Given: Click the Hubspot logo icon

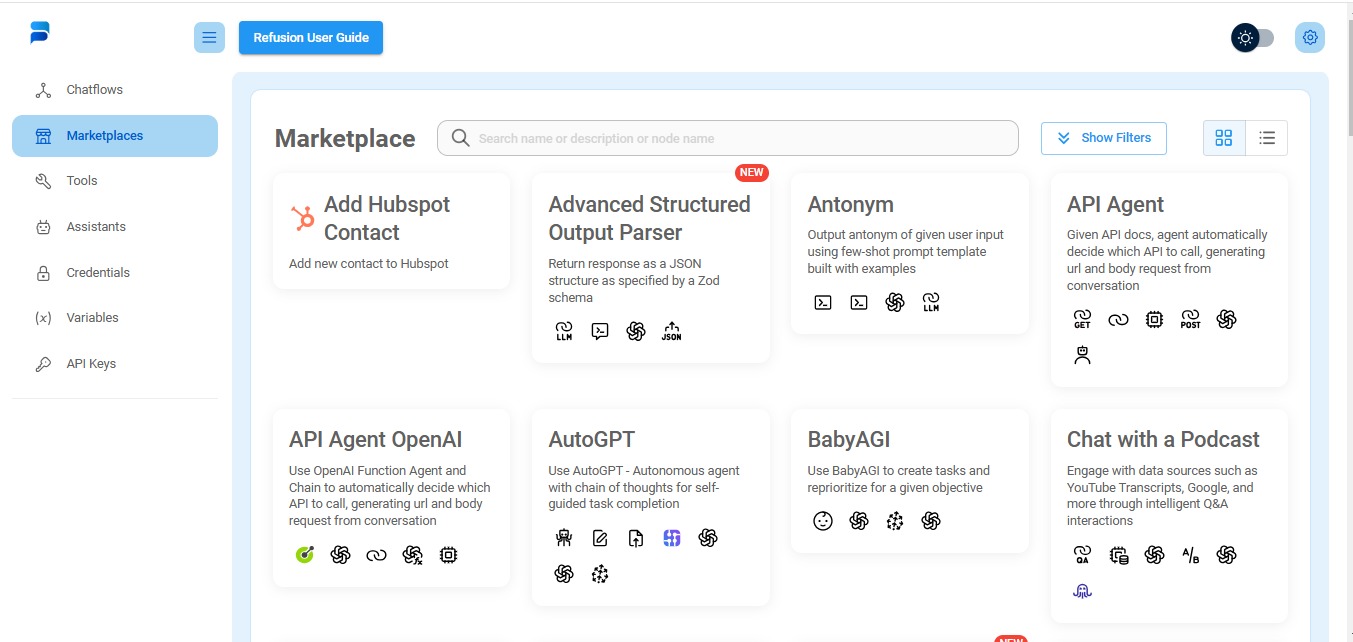Looking at the screenshot, I should coord(302,218).
